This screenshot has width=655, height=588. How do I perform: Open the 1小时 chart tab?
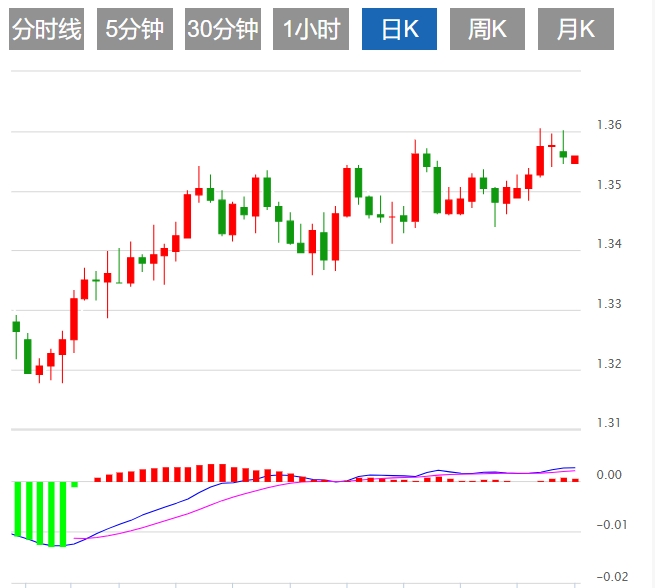311,29
